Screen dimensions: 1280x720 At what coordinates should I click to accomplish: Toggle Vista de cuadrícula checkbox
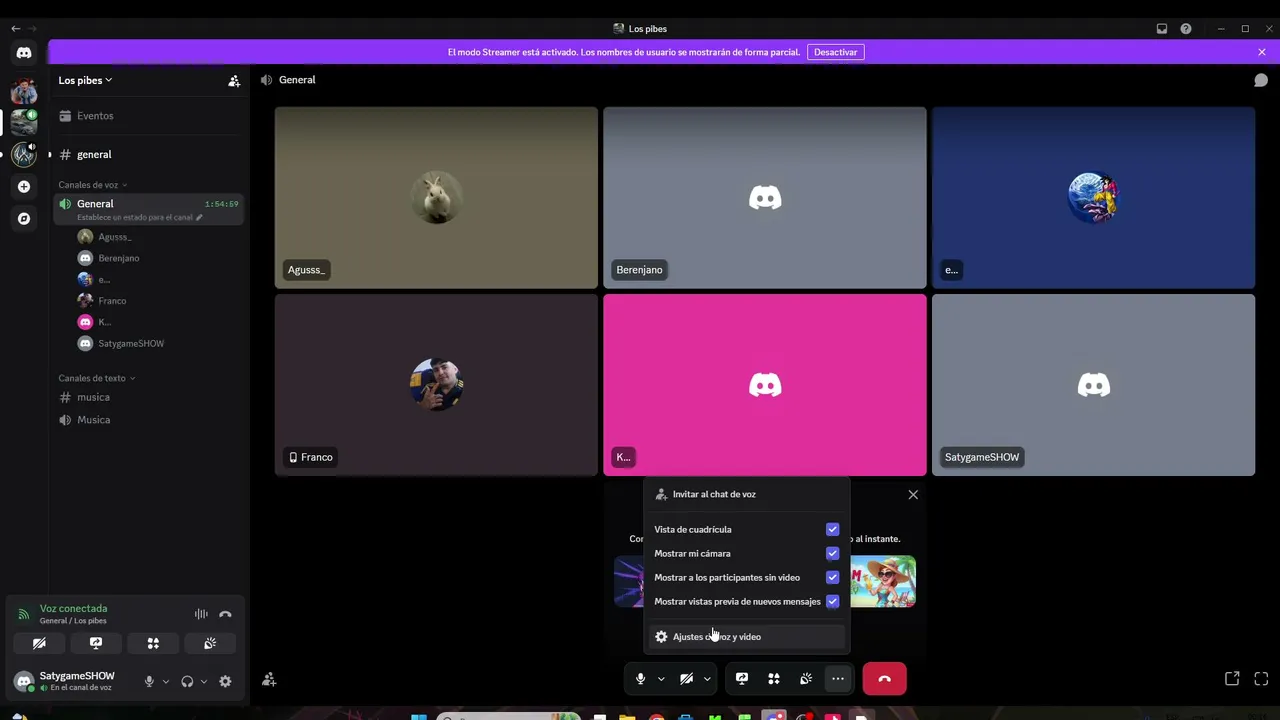click(x=832, y=529)
